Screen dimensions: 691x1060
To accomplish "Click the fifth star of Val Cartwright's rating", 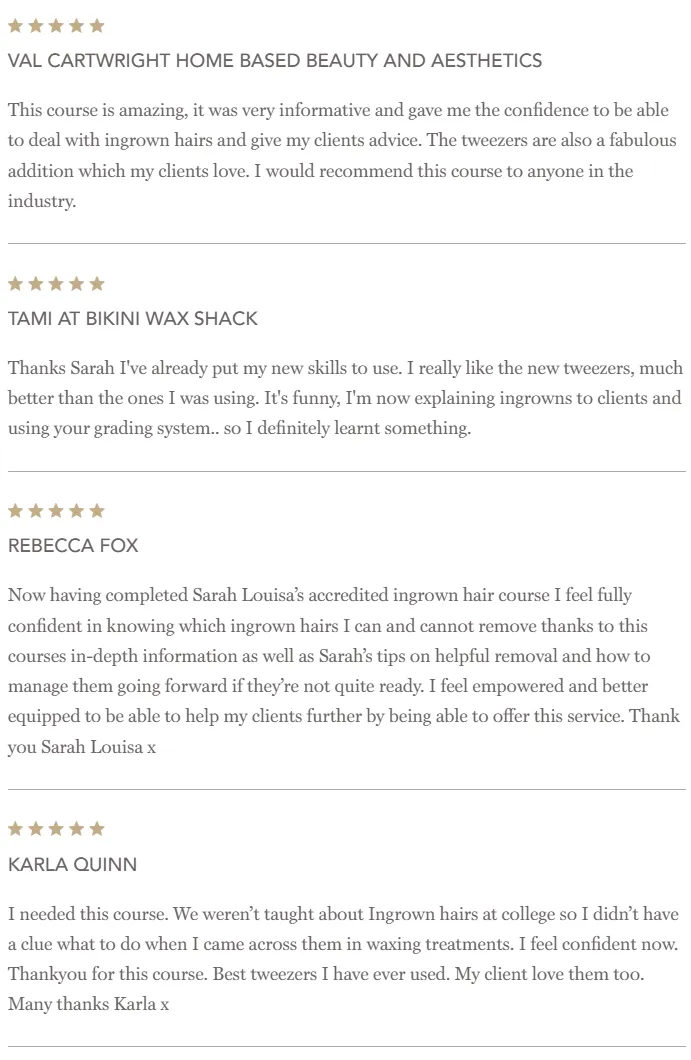I will pyautogui.click(x=97, y=26).
